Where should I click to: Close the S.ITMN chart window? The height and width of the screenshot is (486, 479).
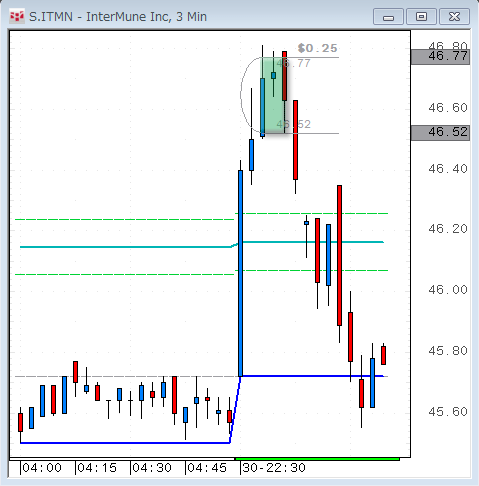454,17
